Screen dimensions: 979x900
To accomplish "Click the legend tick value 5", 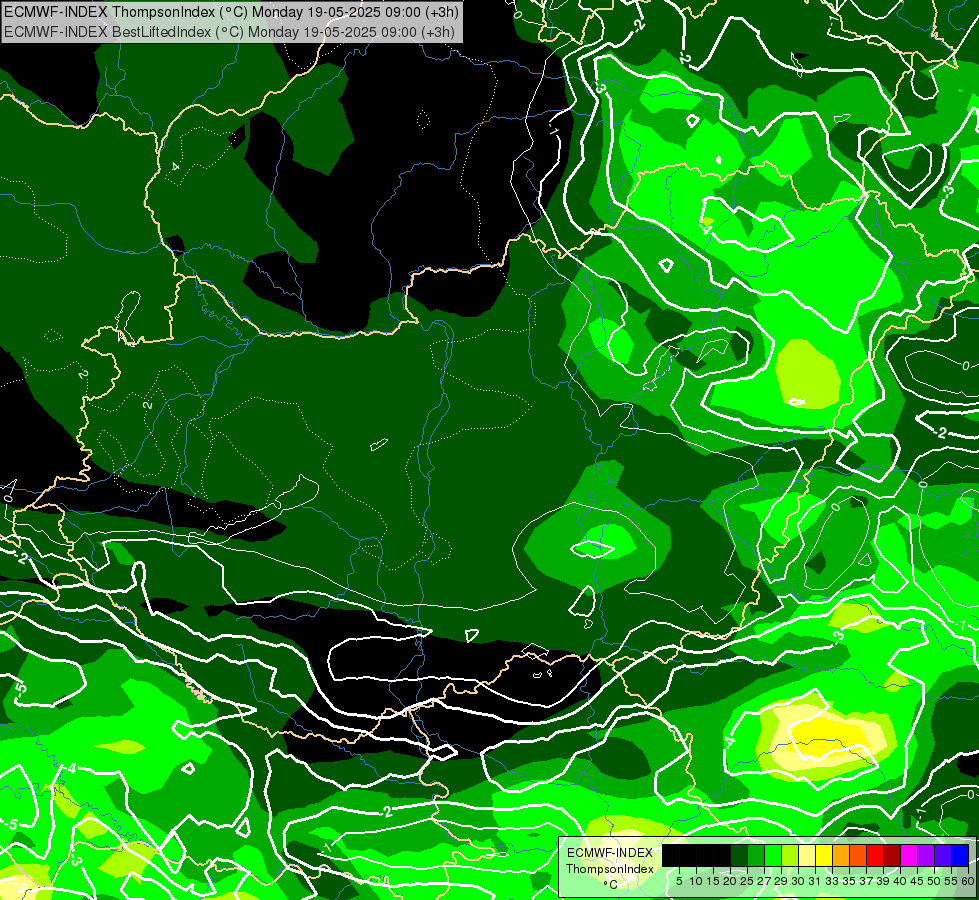I will pos(679,881).
